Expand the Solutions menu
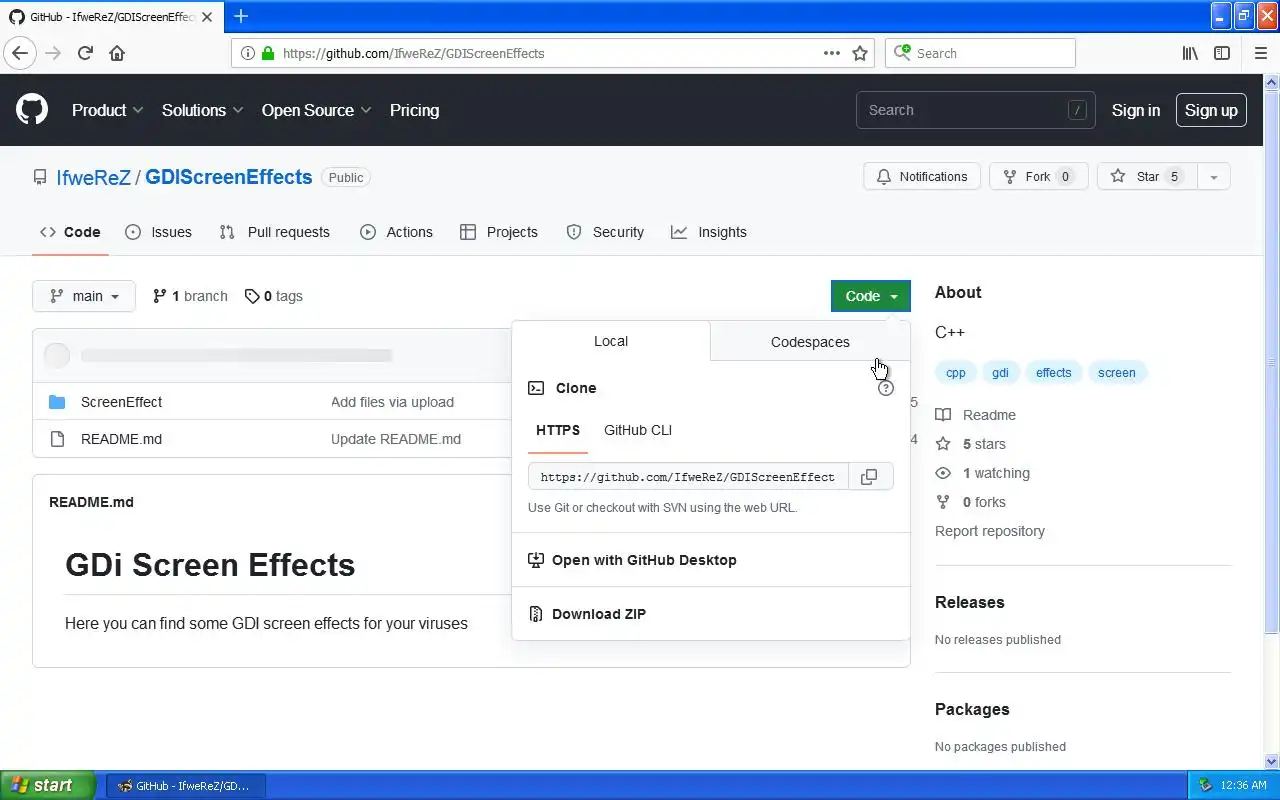The image size is (1280, 800). pyautogui.click(x=202, y=110)
